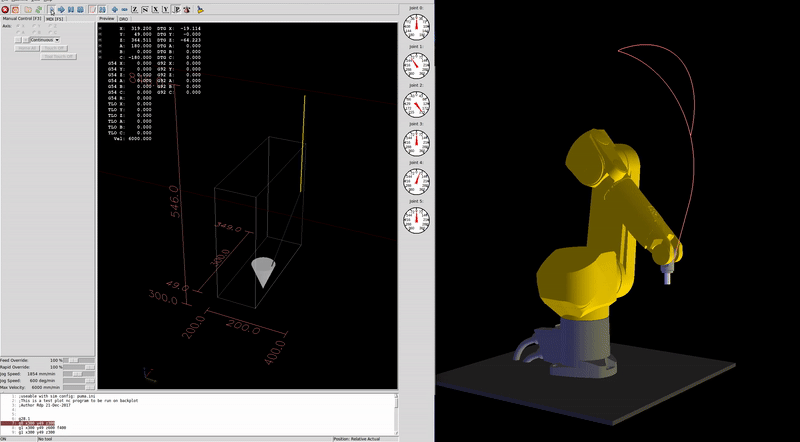This screenshot has width=800, height=442.
Task: Switch preview to perspective P view
Action: (x=177, y=10)
